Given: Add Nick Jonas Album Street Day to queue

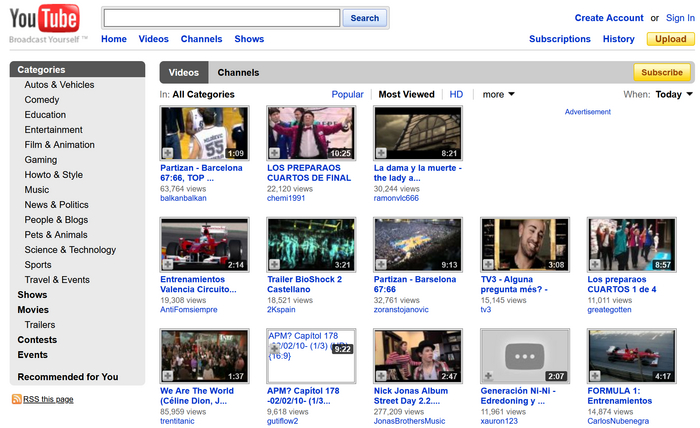Looking at the screenshot, I should point(381,376).
